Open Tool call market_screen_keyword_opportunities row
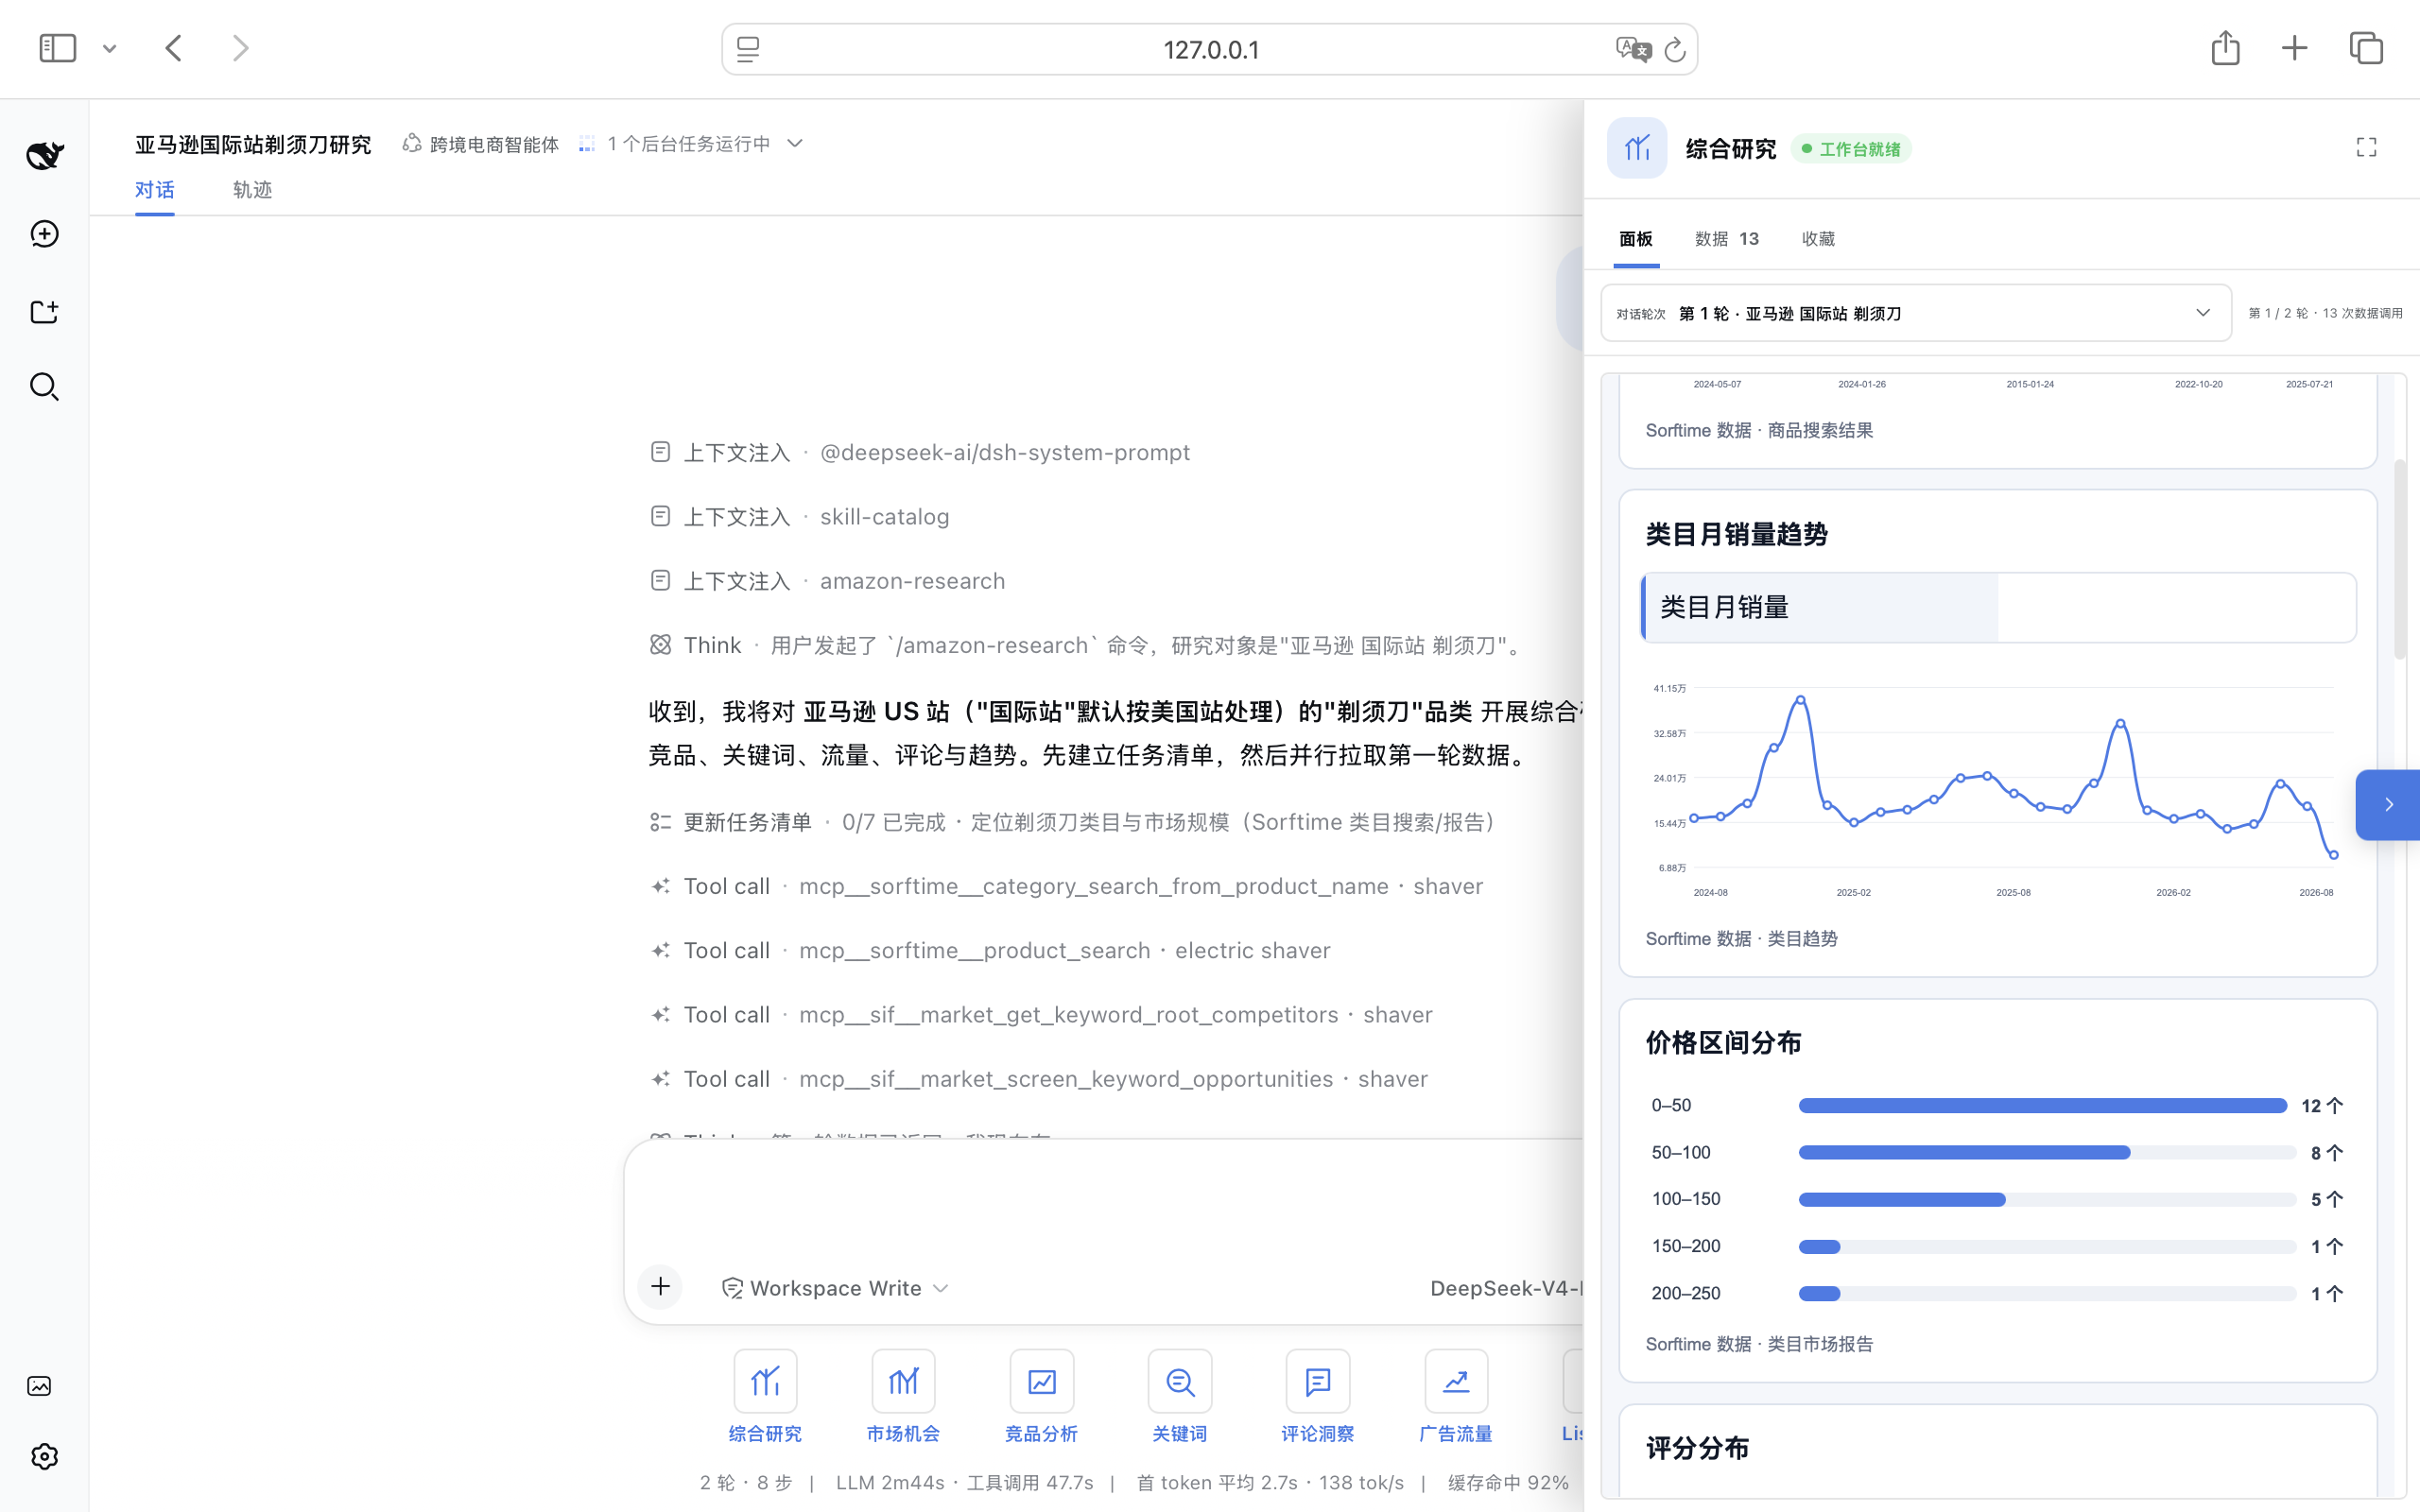Viewport: 2420px width, 1512px height. coord(1038,1079)
